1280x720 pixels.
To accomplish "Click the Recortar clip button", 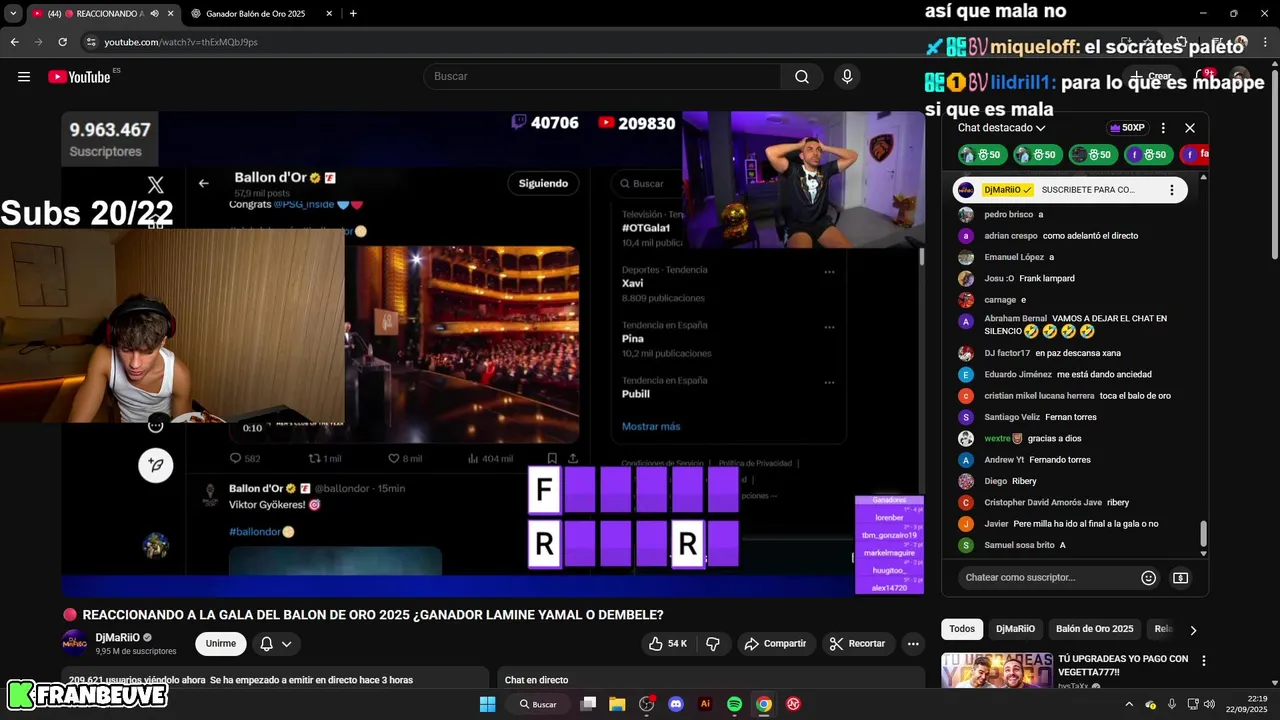I will click(858, 644).
